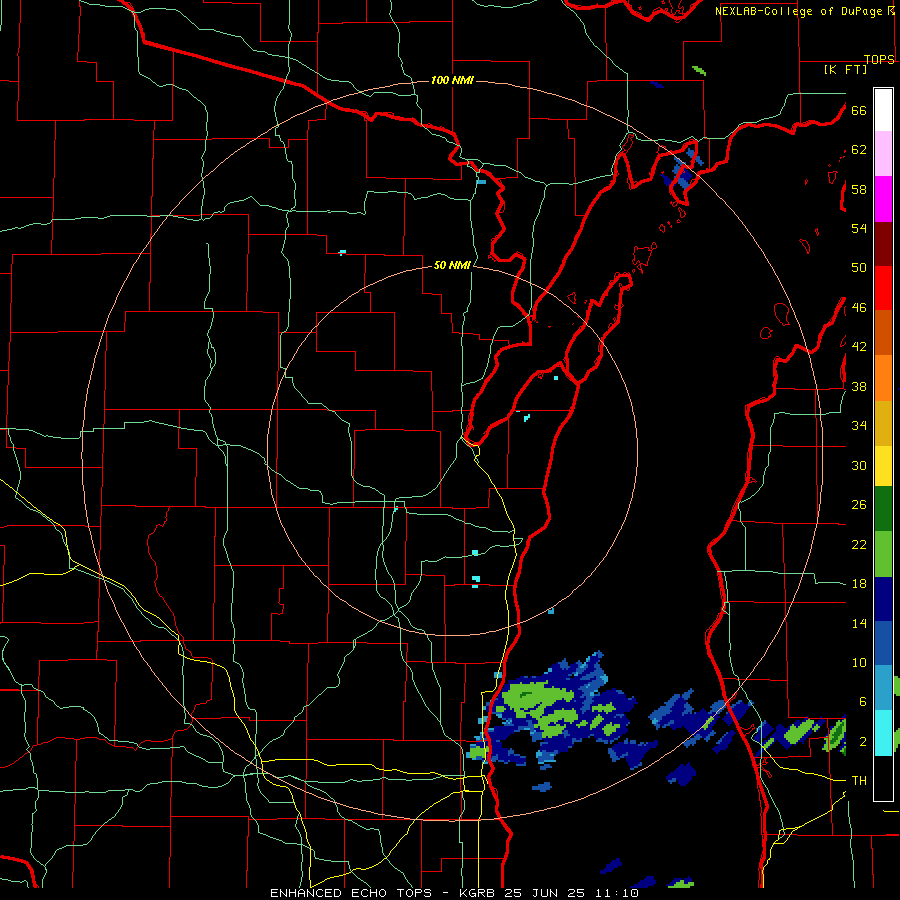Click the legend value "62"

coord(859,150)
